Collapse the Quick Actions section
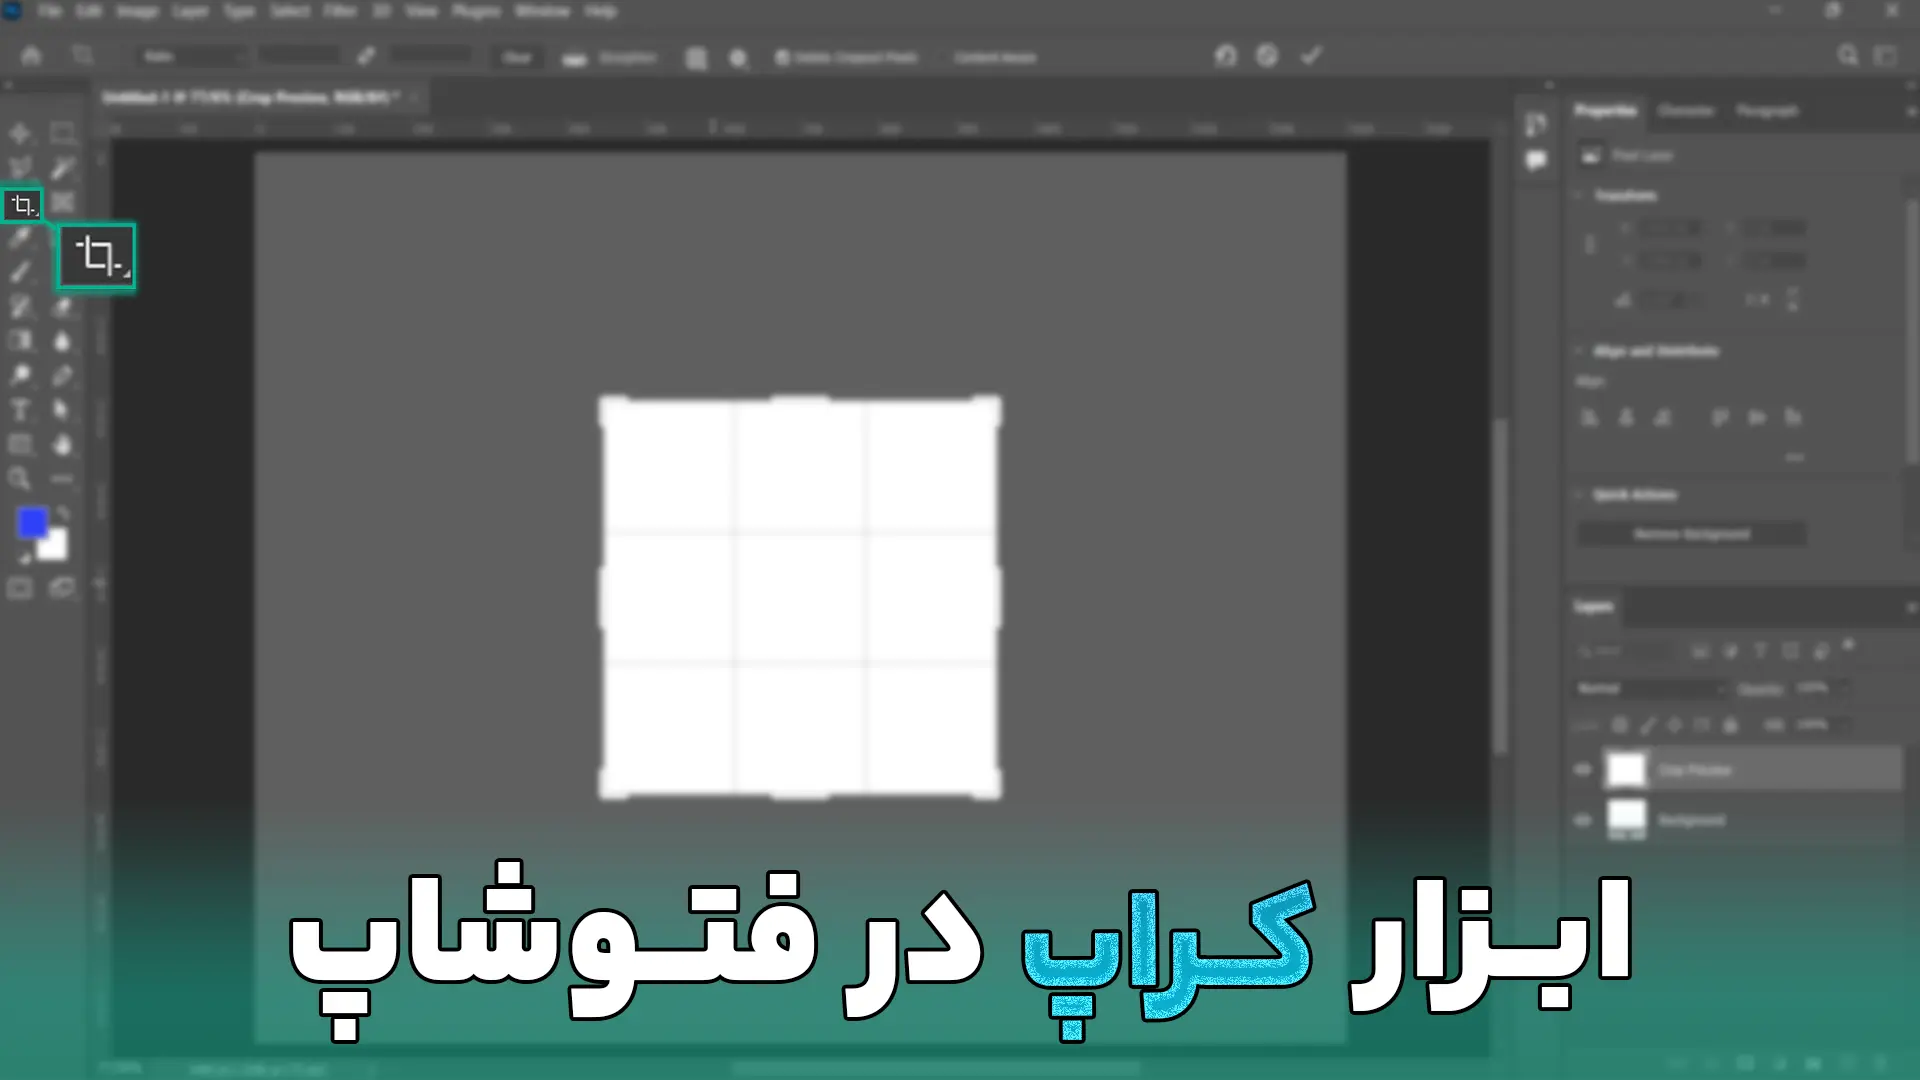Viewport: 1920px width, 1080px height. tap(1579, 495)
